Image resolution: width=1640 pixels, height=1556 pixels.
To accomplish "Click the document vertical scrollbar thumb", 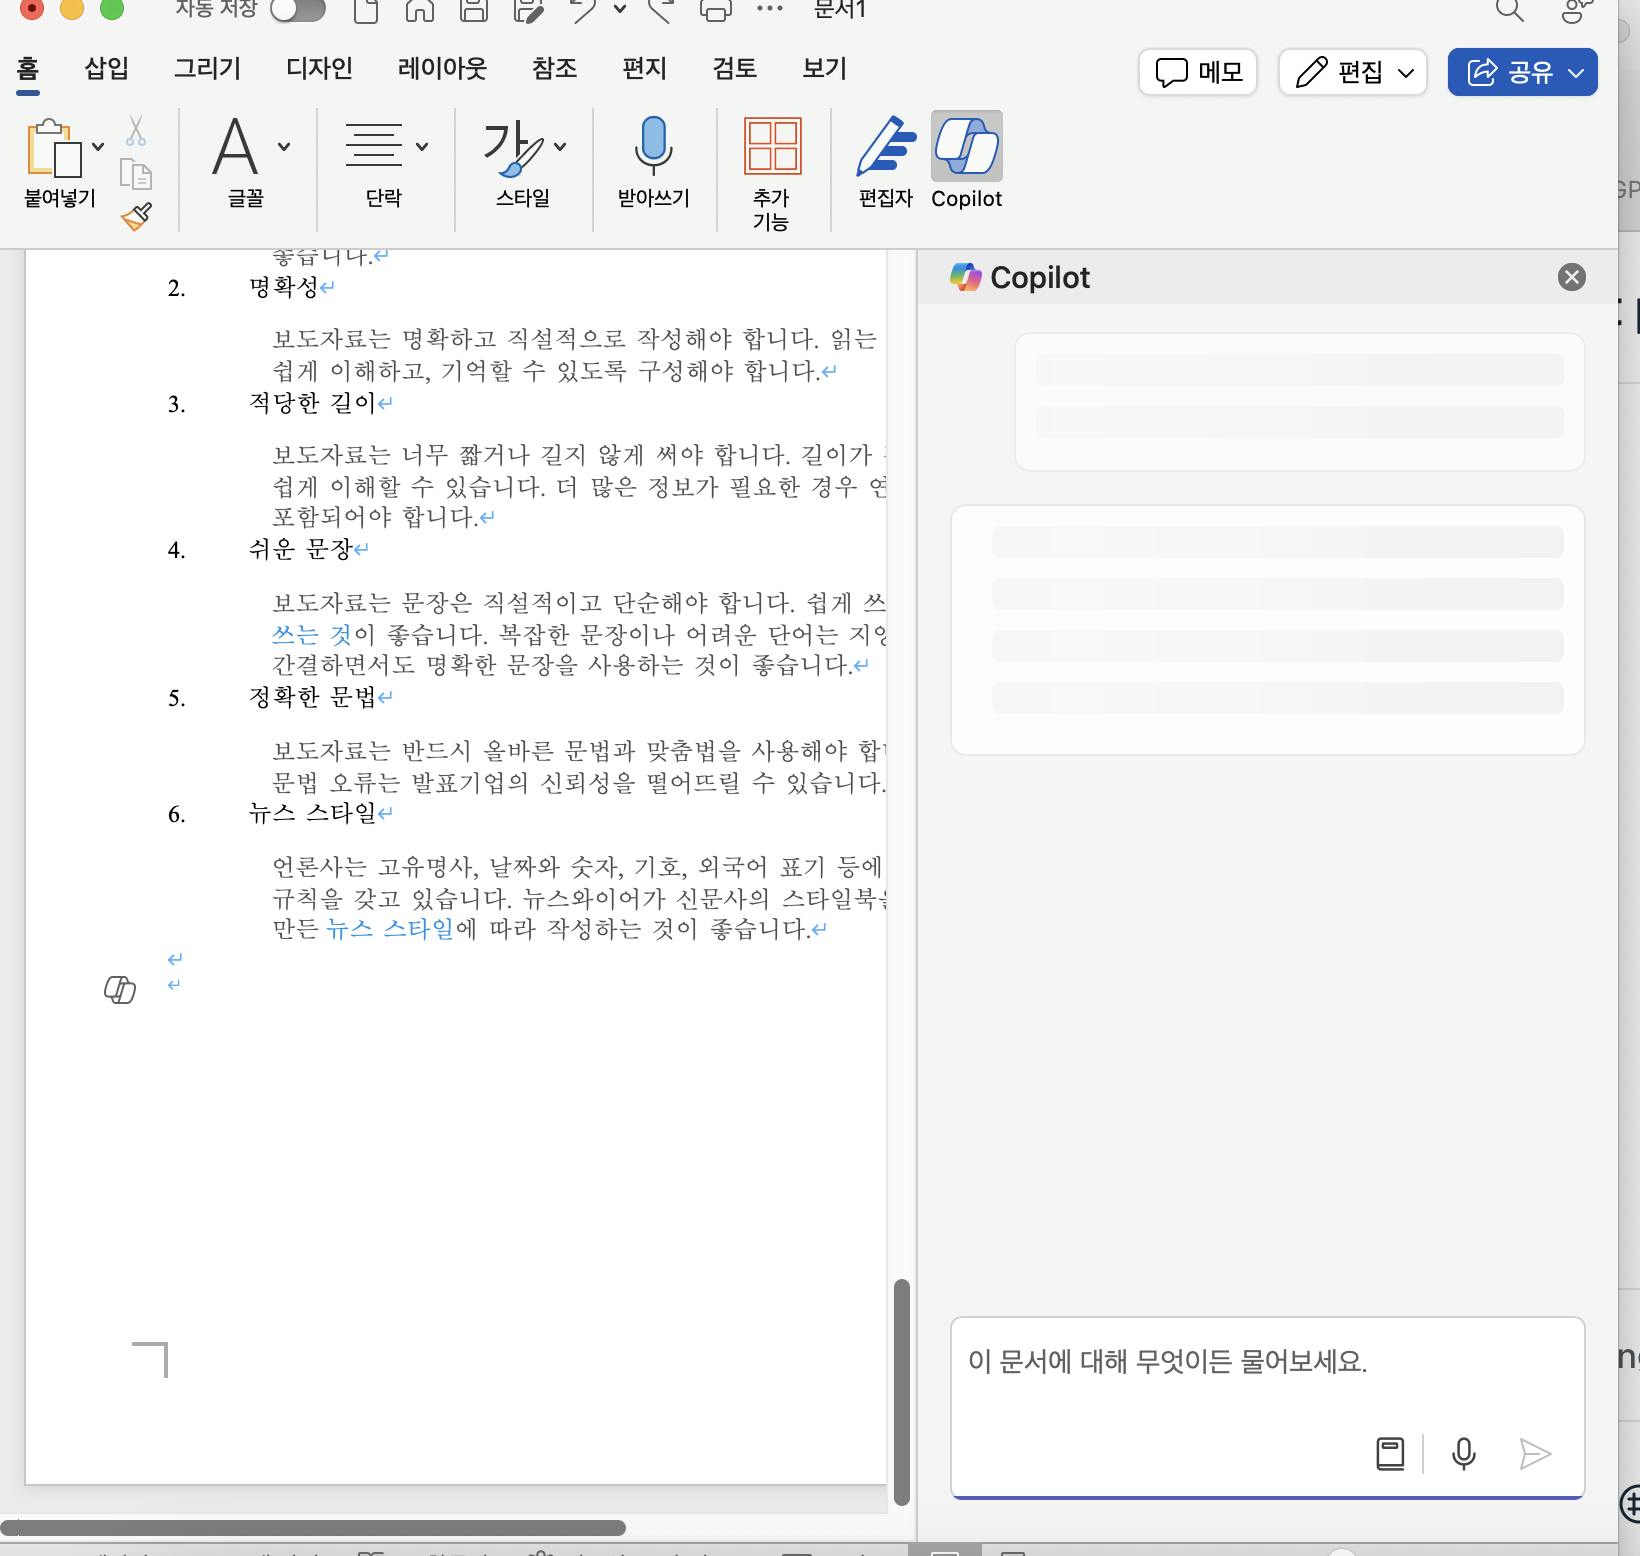I will click(x=901, y=1390).
